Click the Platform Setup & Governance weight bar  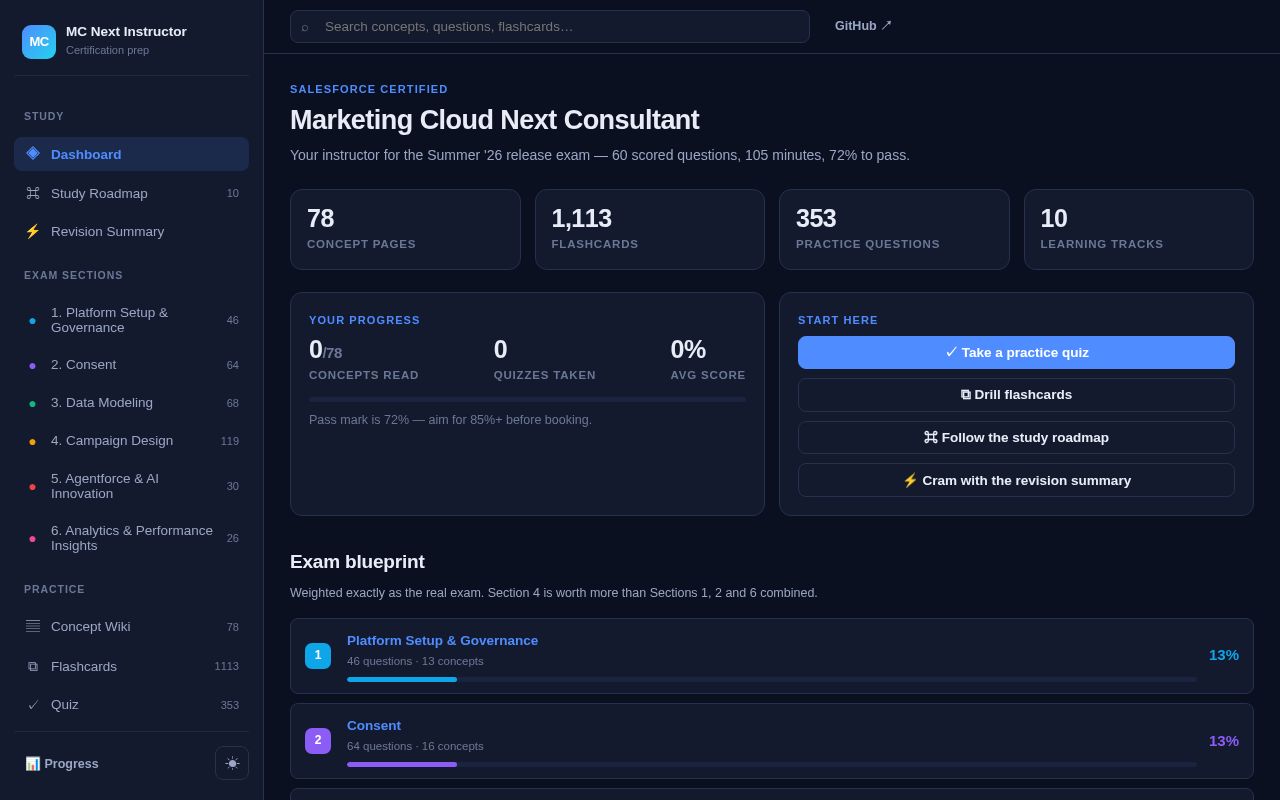tap(772, 680)
